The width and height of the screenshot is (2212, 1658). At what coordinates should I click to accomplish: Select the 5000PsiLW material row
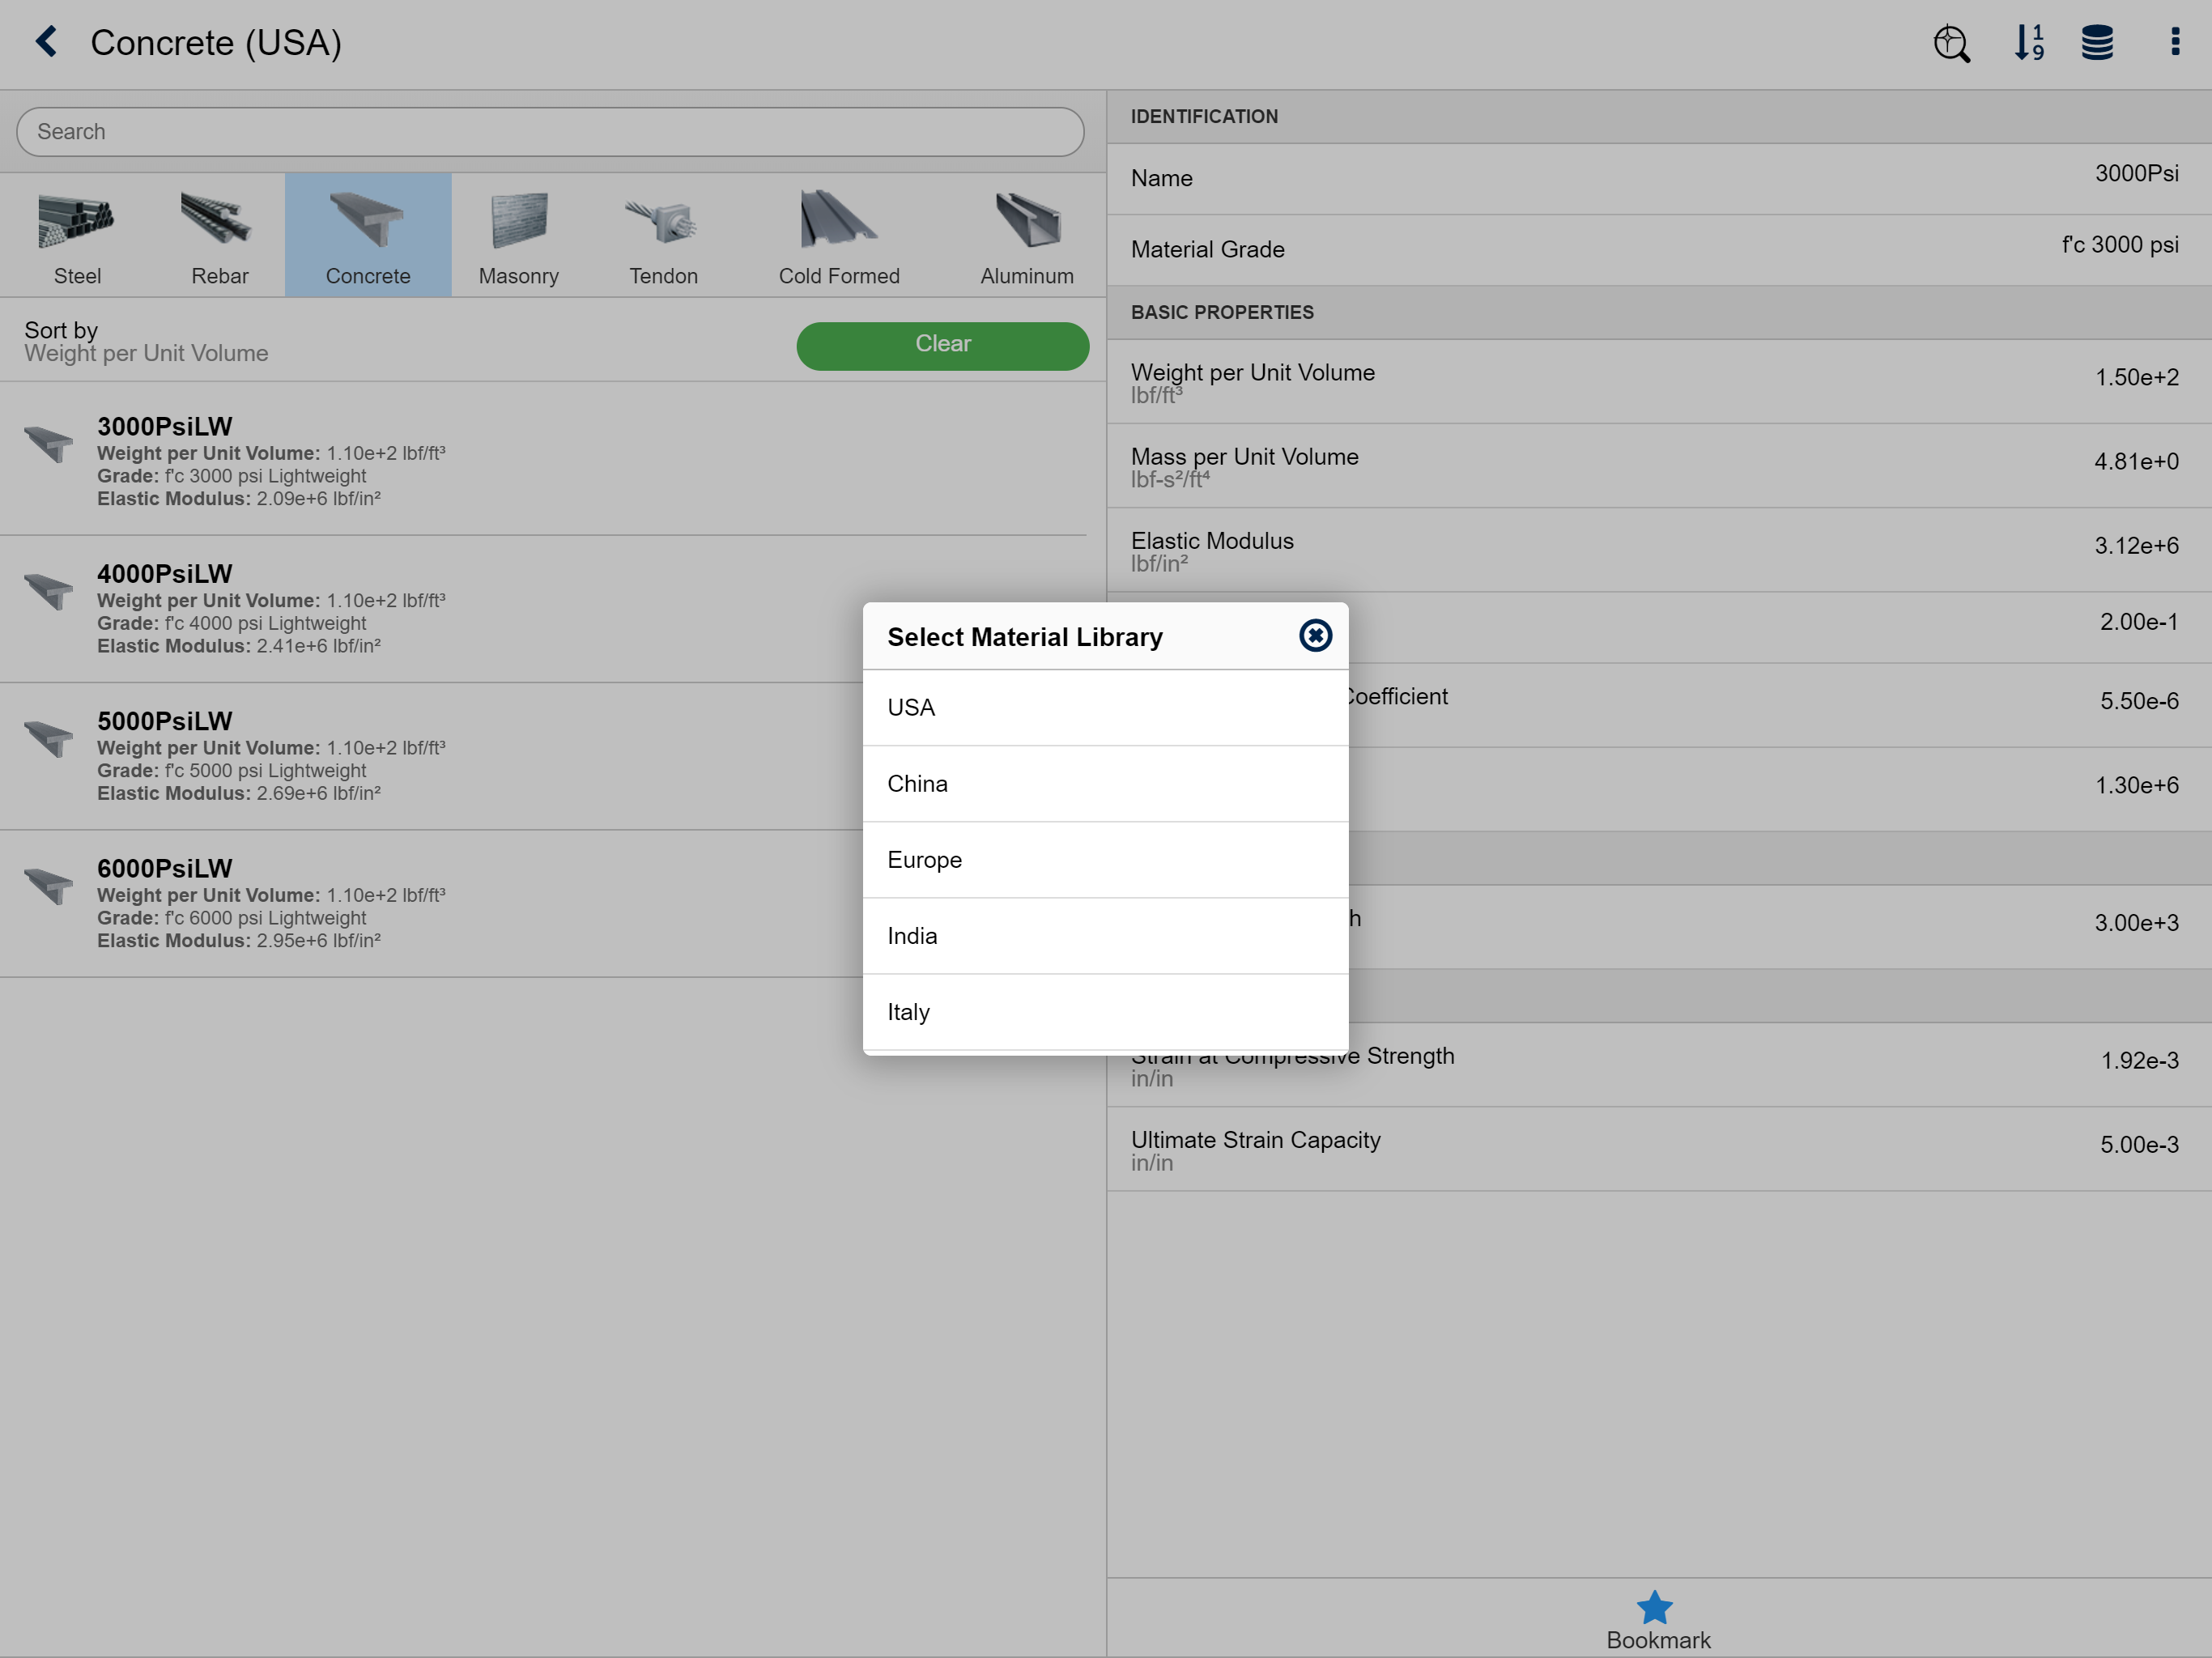pos(543,756)
